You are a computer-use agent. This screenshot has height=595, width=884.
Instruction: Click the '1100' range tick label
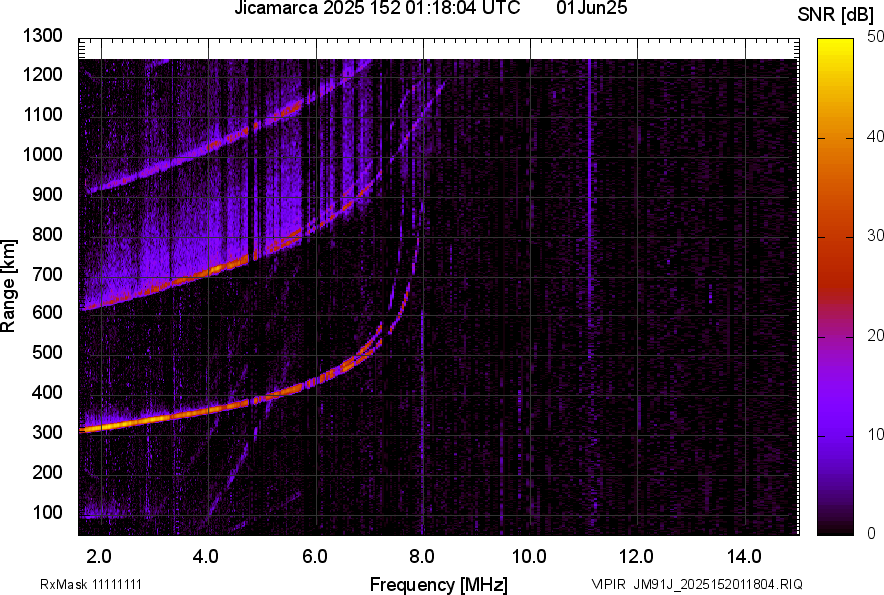coord(42,114)
